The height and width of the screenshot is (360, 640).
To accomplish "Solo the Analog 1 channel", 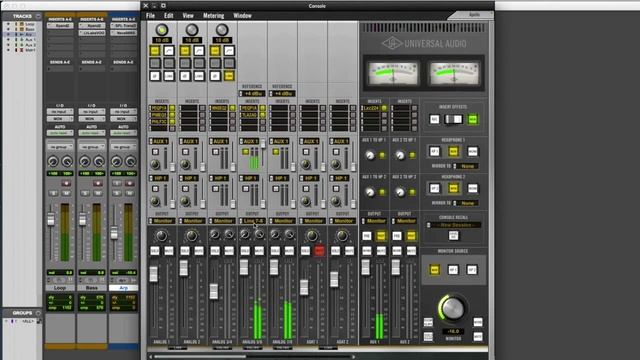I will coord(155,251).
